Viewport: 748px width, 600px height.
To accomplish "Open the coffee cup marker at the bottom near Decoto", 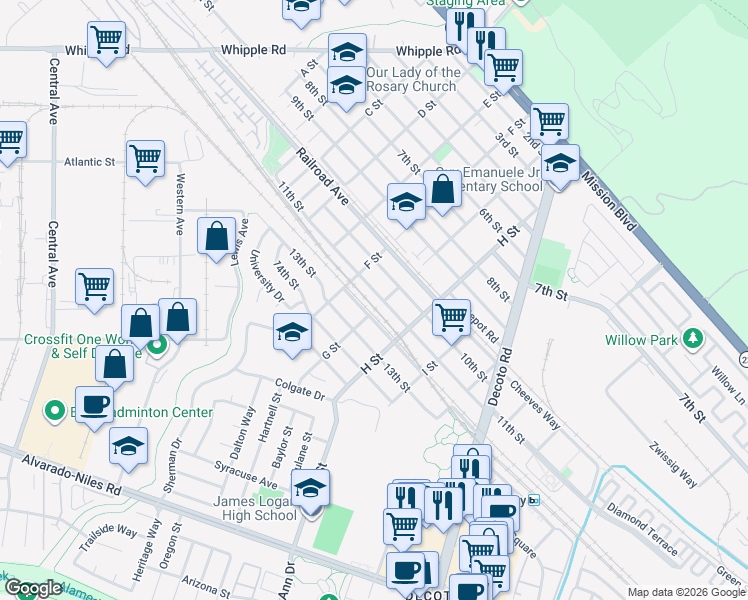I will point(405,571).
